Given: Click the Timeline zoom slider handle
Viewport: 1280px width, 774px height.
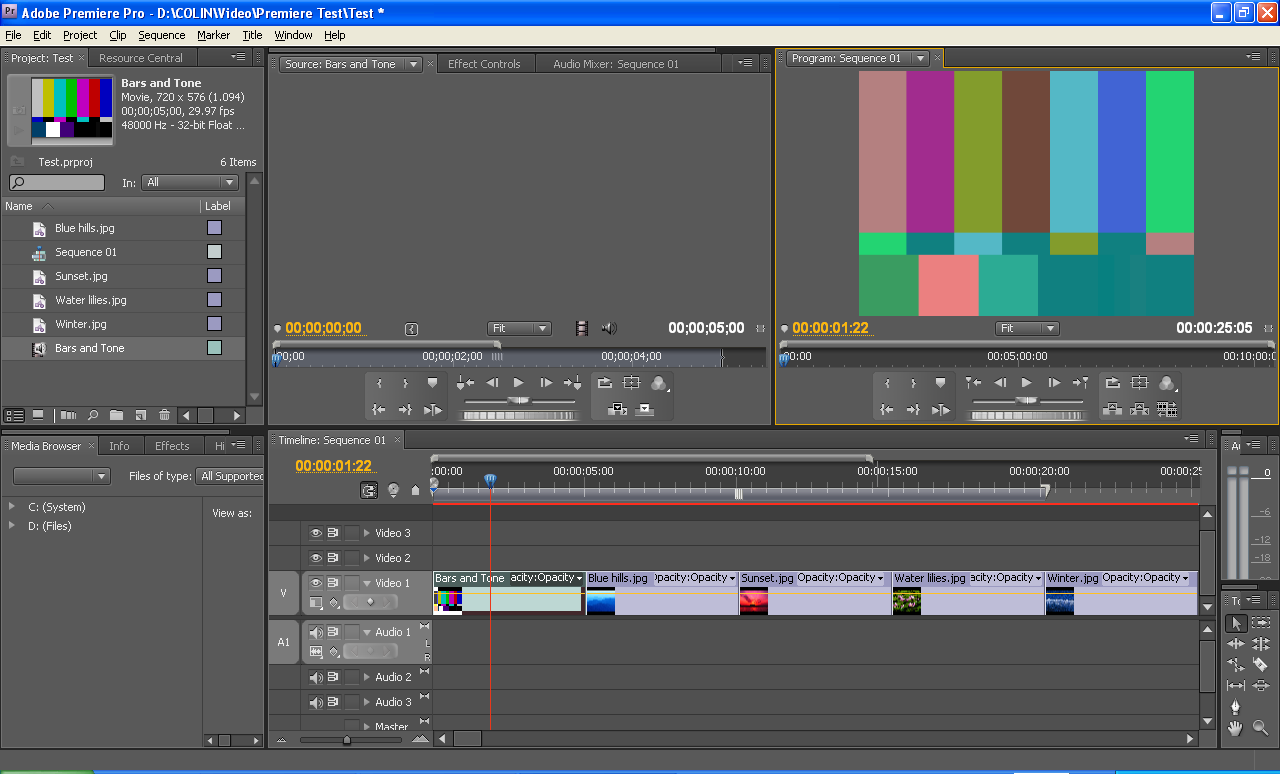Looking at the screenshot, I should pos(347,740).
